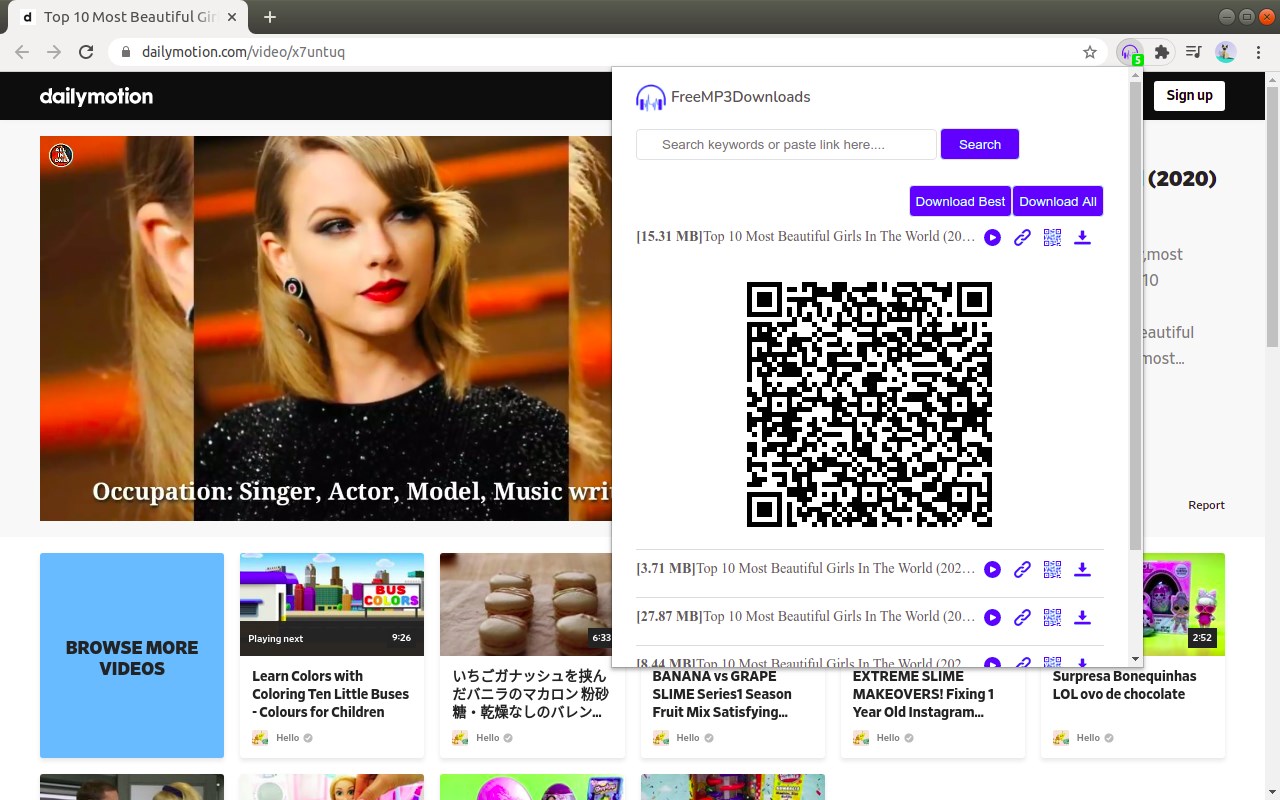The height and width of the screenshot is (800, 1280).
Task: Click the popup scrollbar down arrow
Action: click(1135, 660)
